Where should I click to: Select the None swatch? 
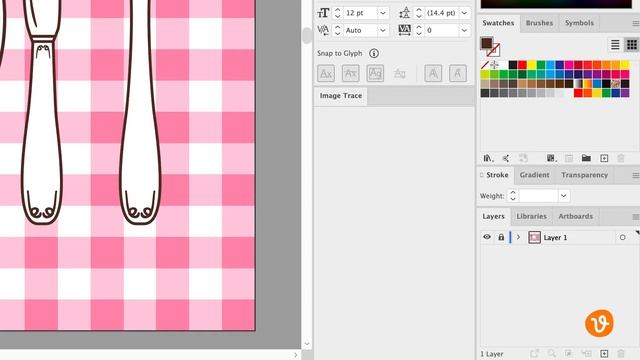tap(485, 65)
